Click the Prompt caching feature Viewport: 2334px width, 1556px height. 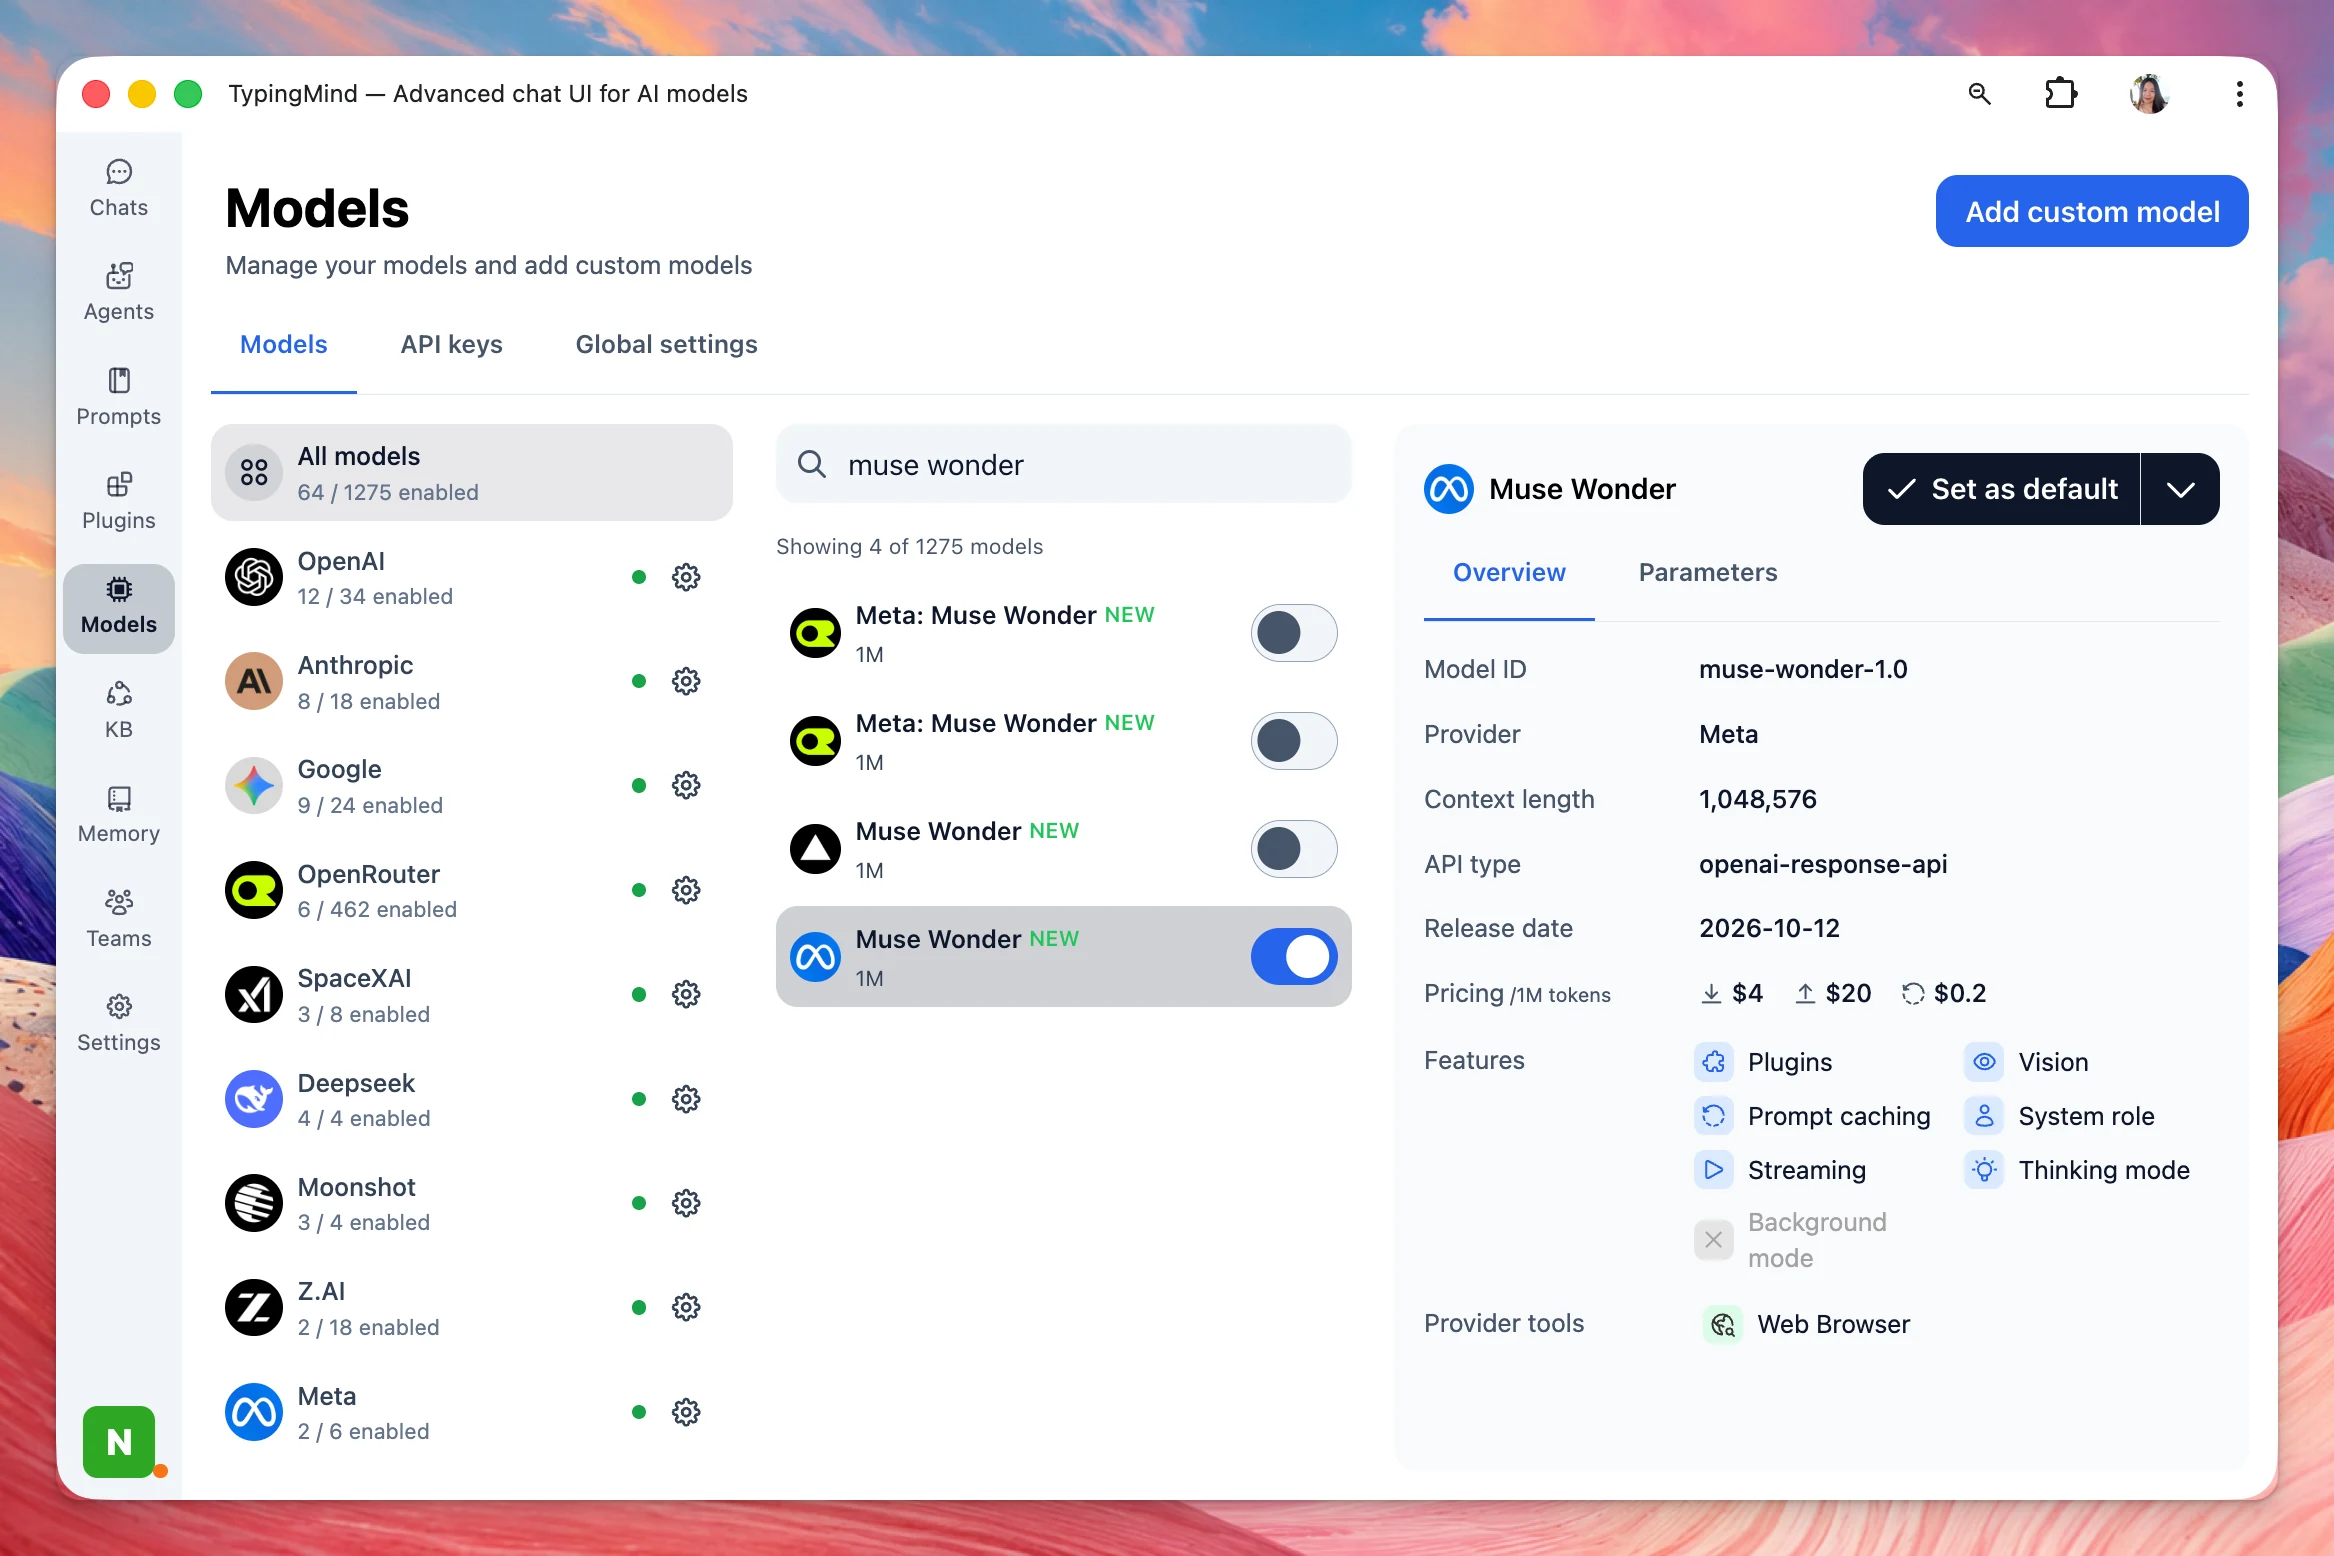click(x=1813, y=1116)
